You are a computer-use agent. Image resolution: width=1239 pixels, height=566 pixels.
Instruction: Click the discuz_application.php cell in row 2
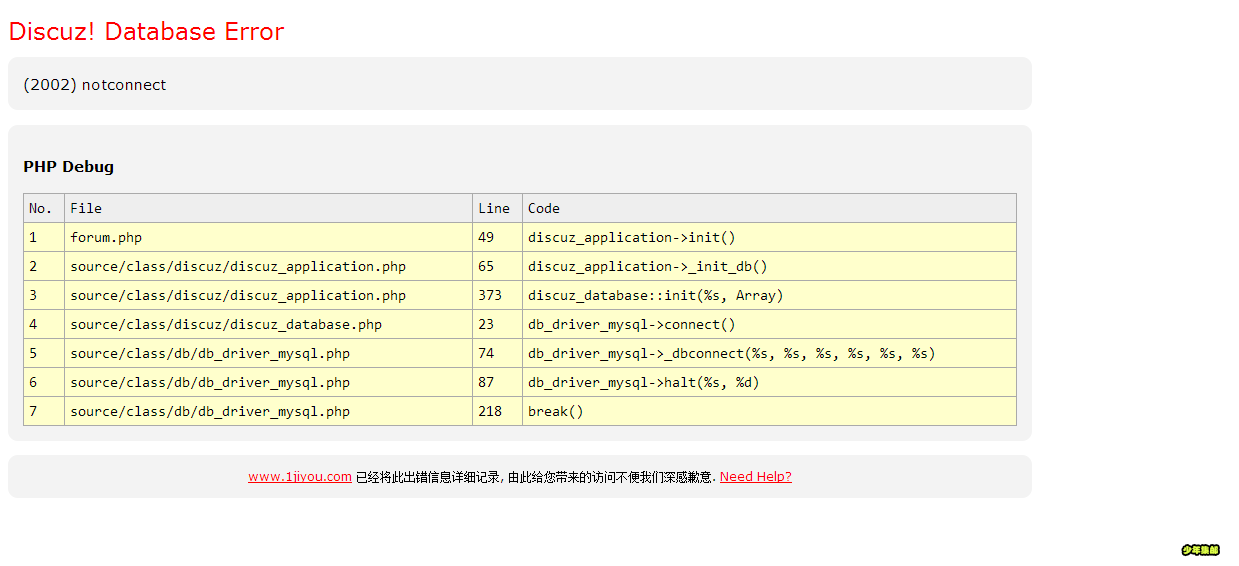tap(269, 266)
